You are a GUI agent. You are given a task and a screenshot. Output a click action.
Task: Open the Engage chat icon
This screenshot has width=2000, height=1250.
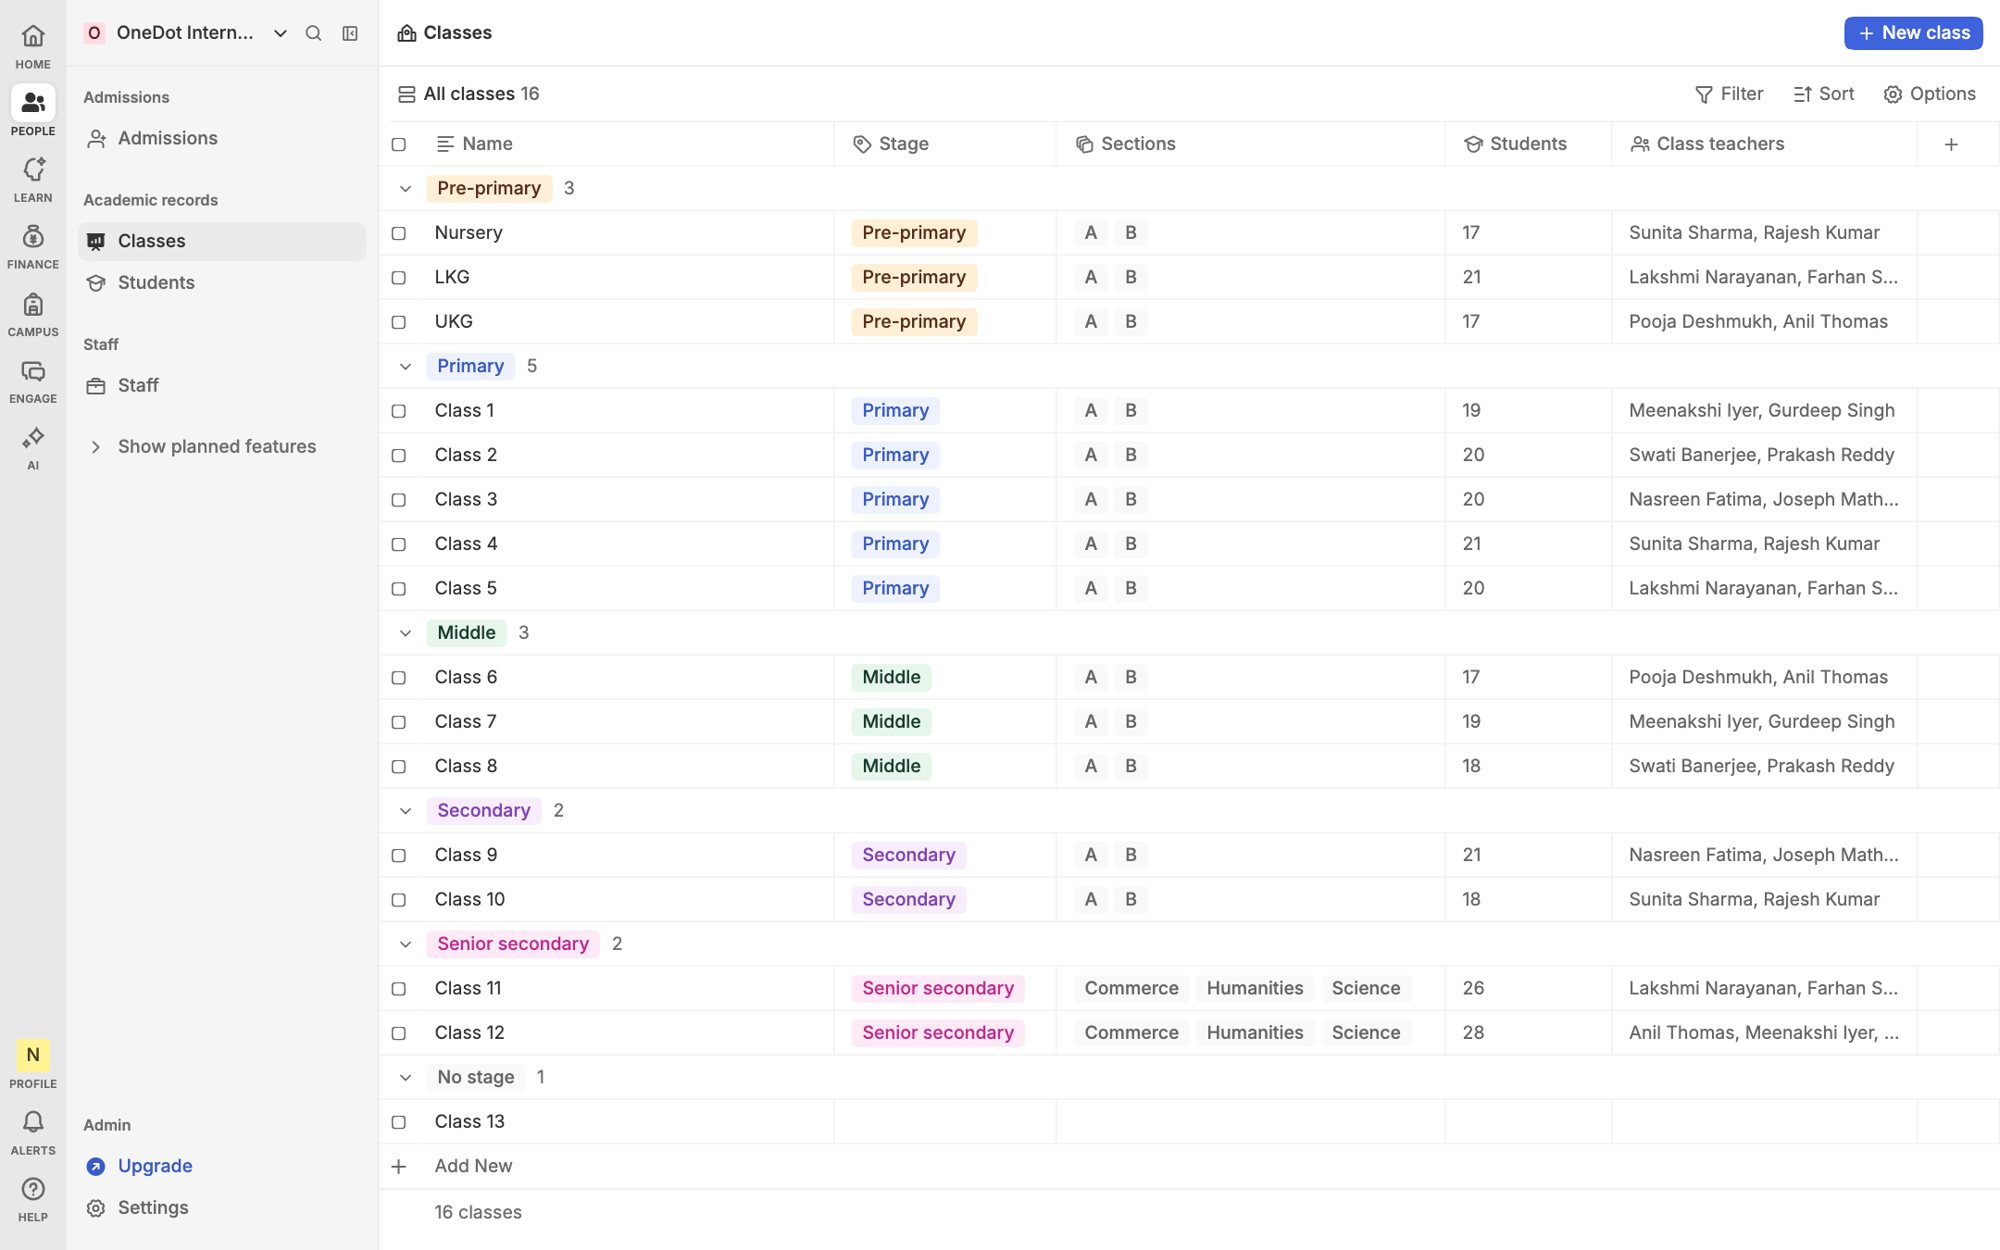(x=33, y=371)
